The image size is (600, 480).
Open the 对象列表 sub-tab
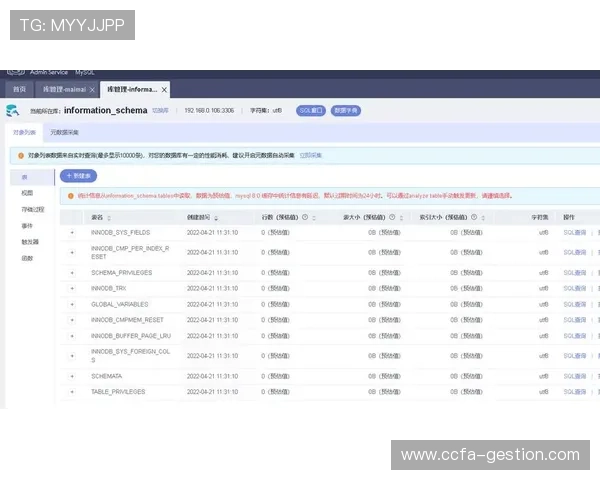(x=24, y=132)
